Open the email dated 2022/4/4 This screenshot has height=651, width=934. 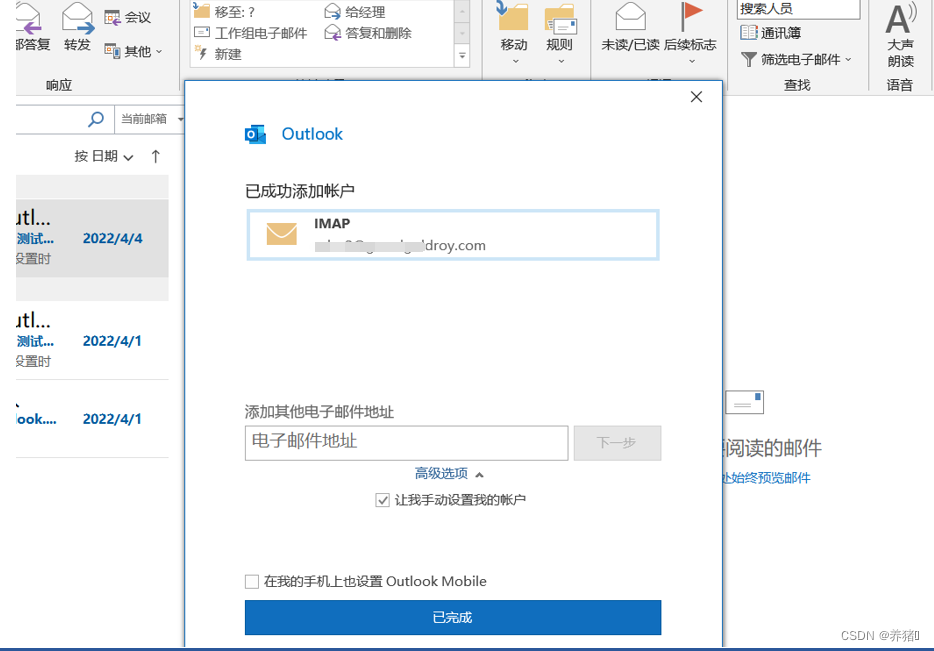(x=92, y=238)
